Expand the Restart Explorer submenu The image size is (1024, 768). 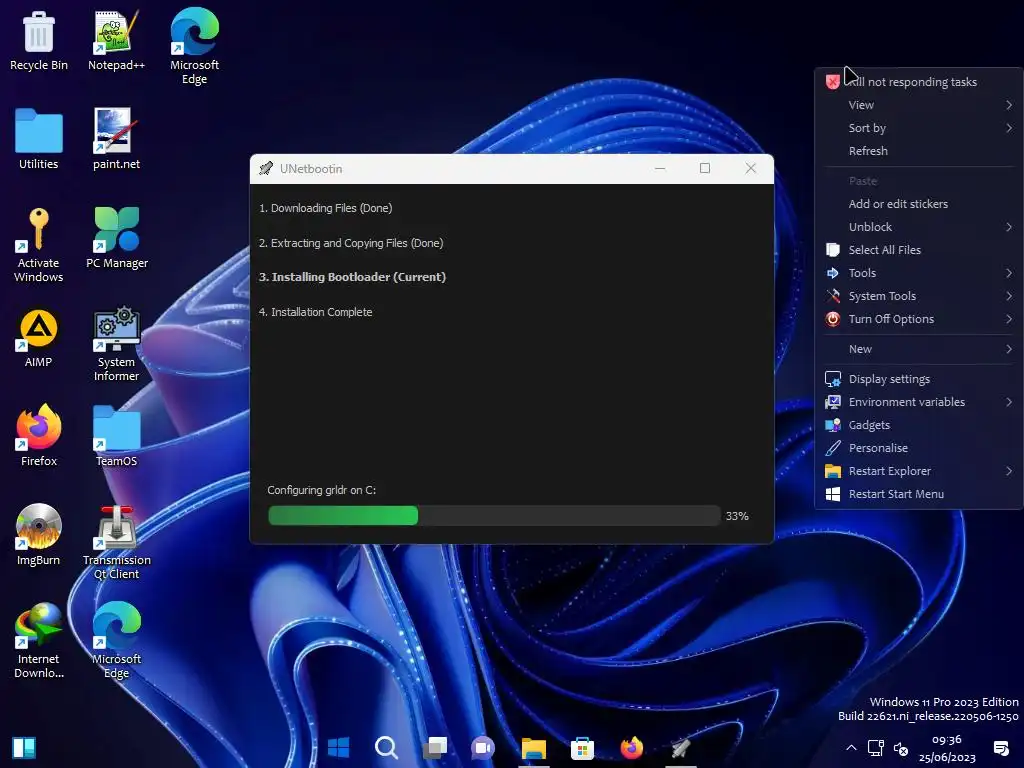pyautogui.click(x=920, y=471)
